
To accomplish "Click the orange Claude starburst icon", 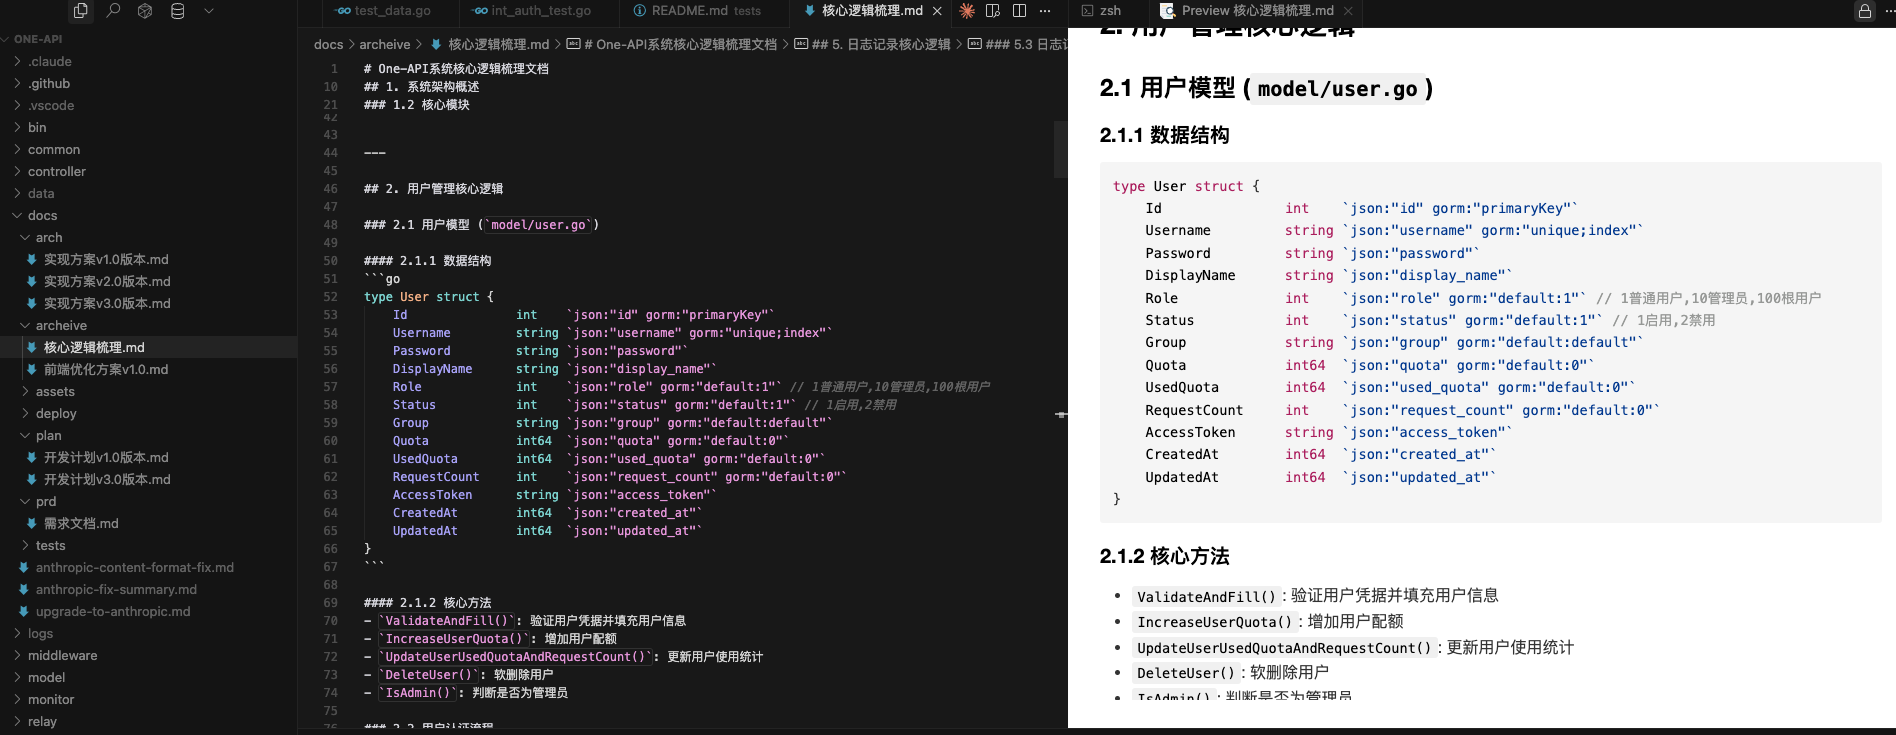I will (x=967, y=11).
